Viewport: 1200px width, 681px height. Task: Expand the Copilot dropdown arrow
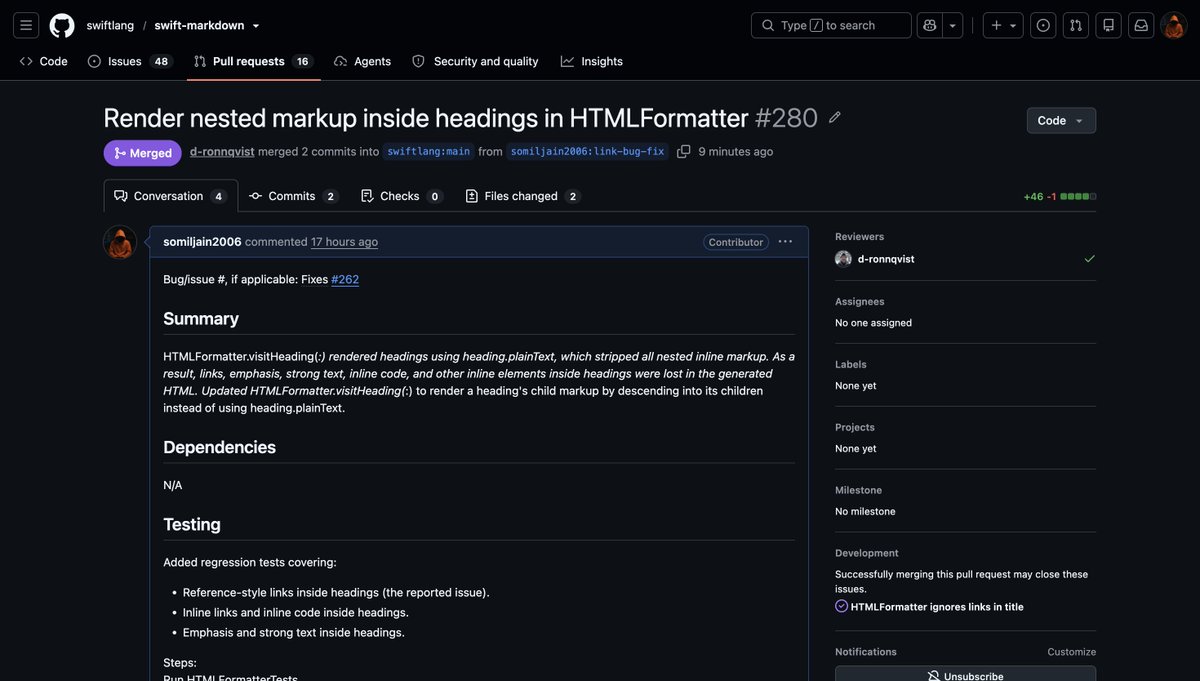pos(953,25)
